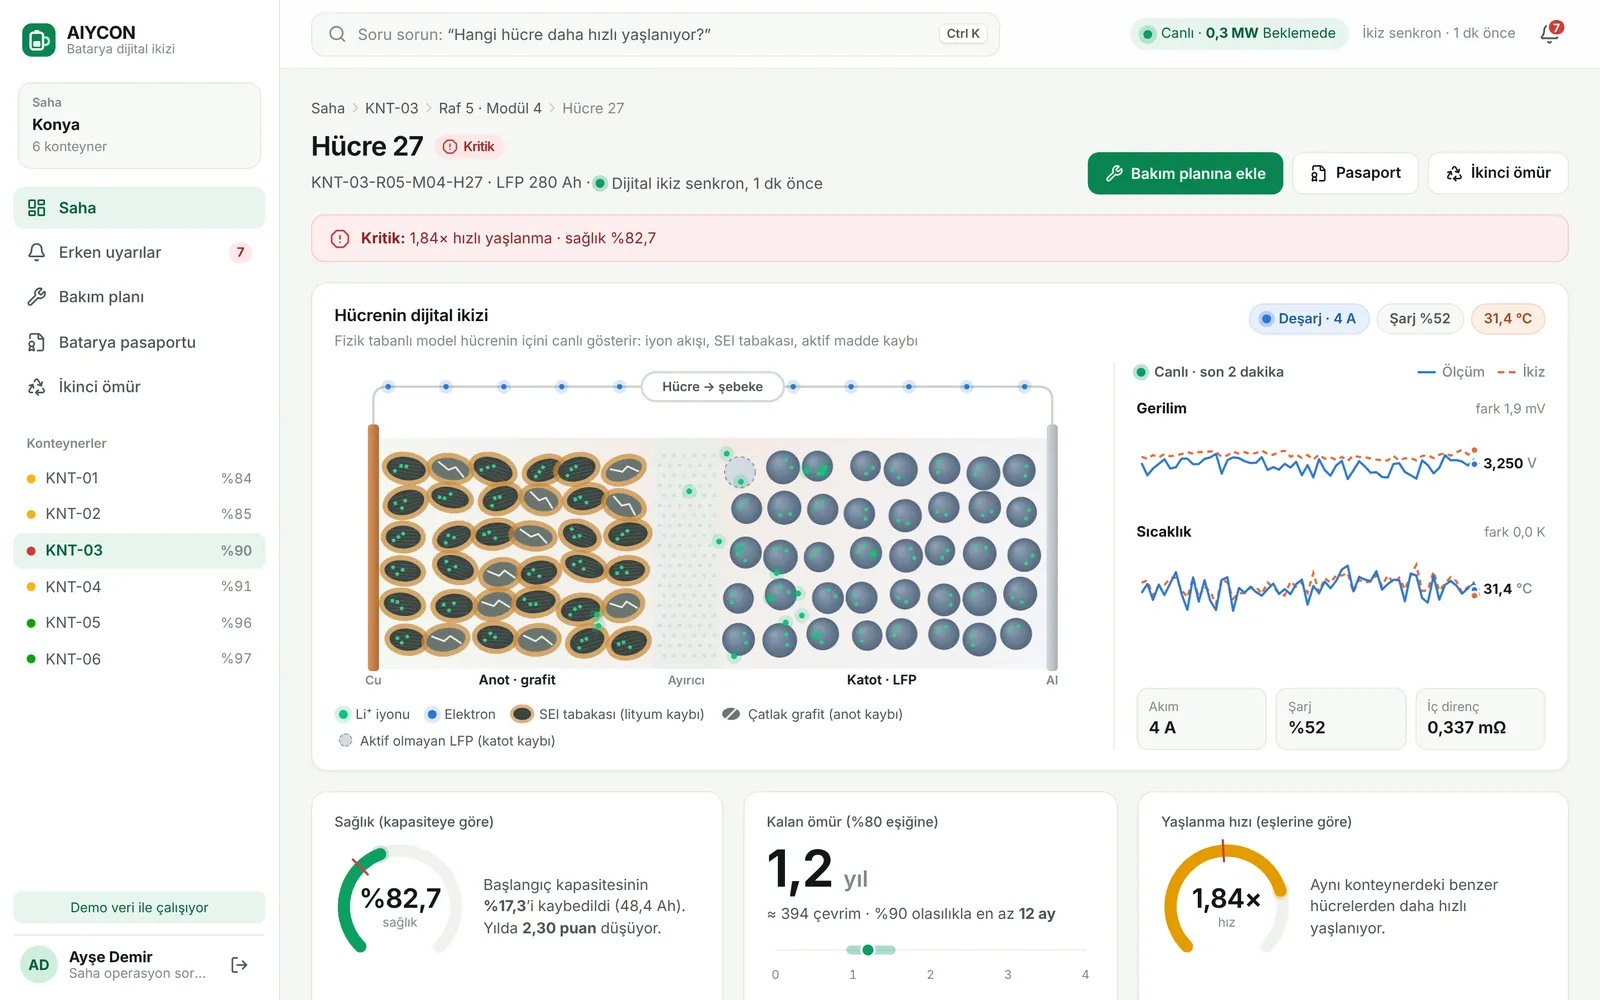The width and height of the screenshot is (1600, 1000).
Task: Click the passport icon on Pasaport button
Action: coord(1319,173)
